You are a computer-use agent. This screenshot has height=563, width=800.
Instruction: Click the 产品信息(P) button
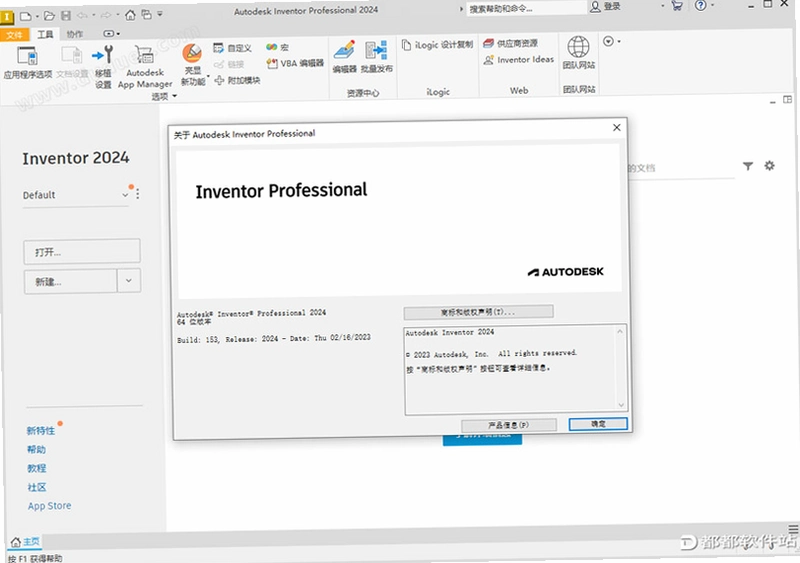(x=508, y=425)
